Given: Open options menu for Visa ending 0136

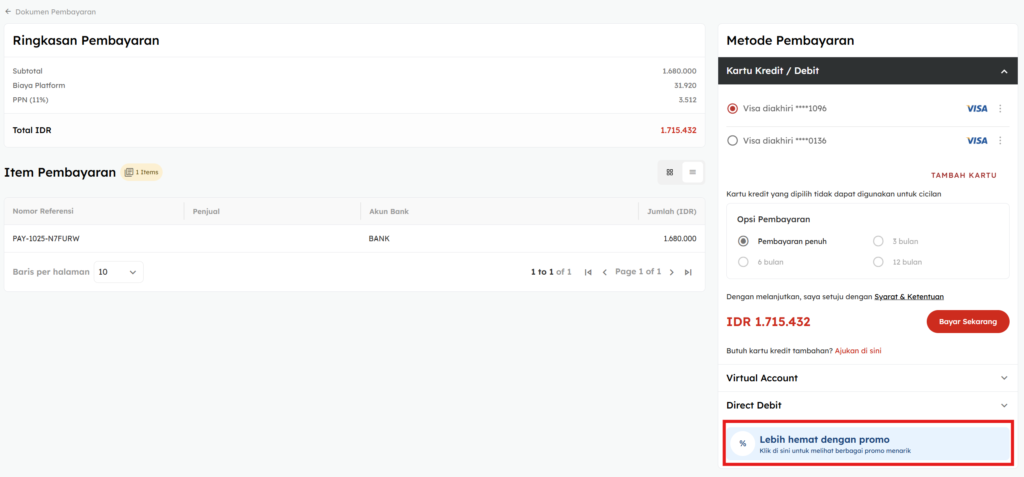Looking at the screenshot, I should pyautogui.click(x=1000, y=141).
